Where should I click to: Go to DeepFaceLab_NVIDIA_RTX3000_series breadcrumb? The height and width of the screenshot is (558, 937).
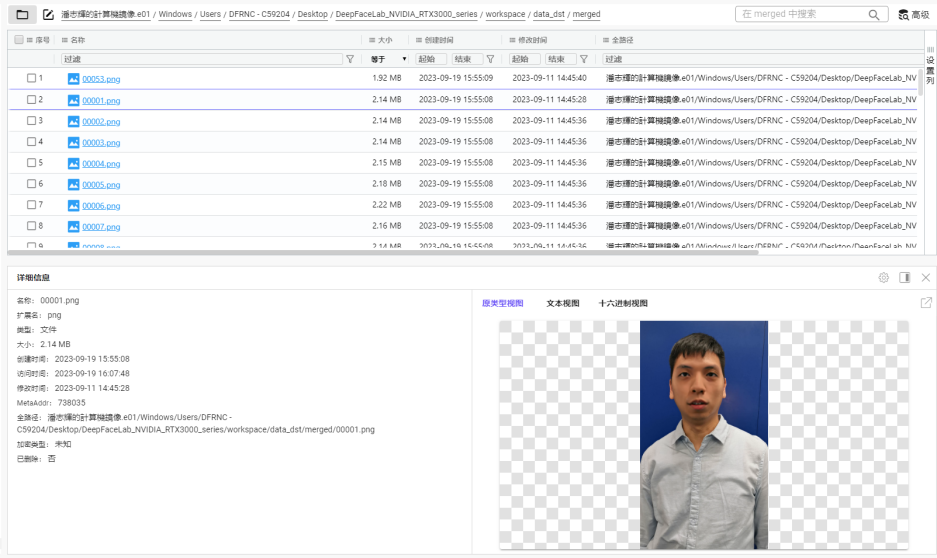[406, 14]
